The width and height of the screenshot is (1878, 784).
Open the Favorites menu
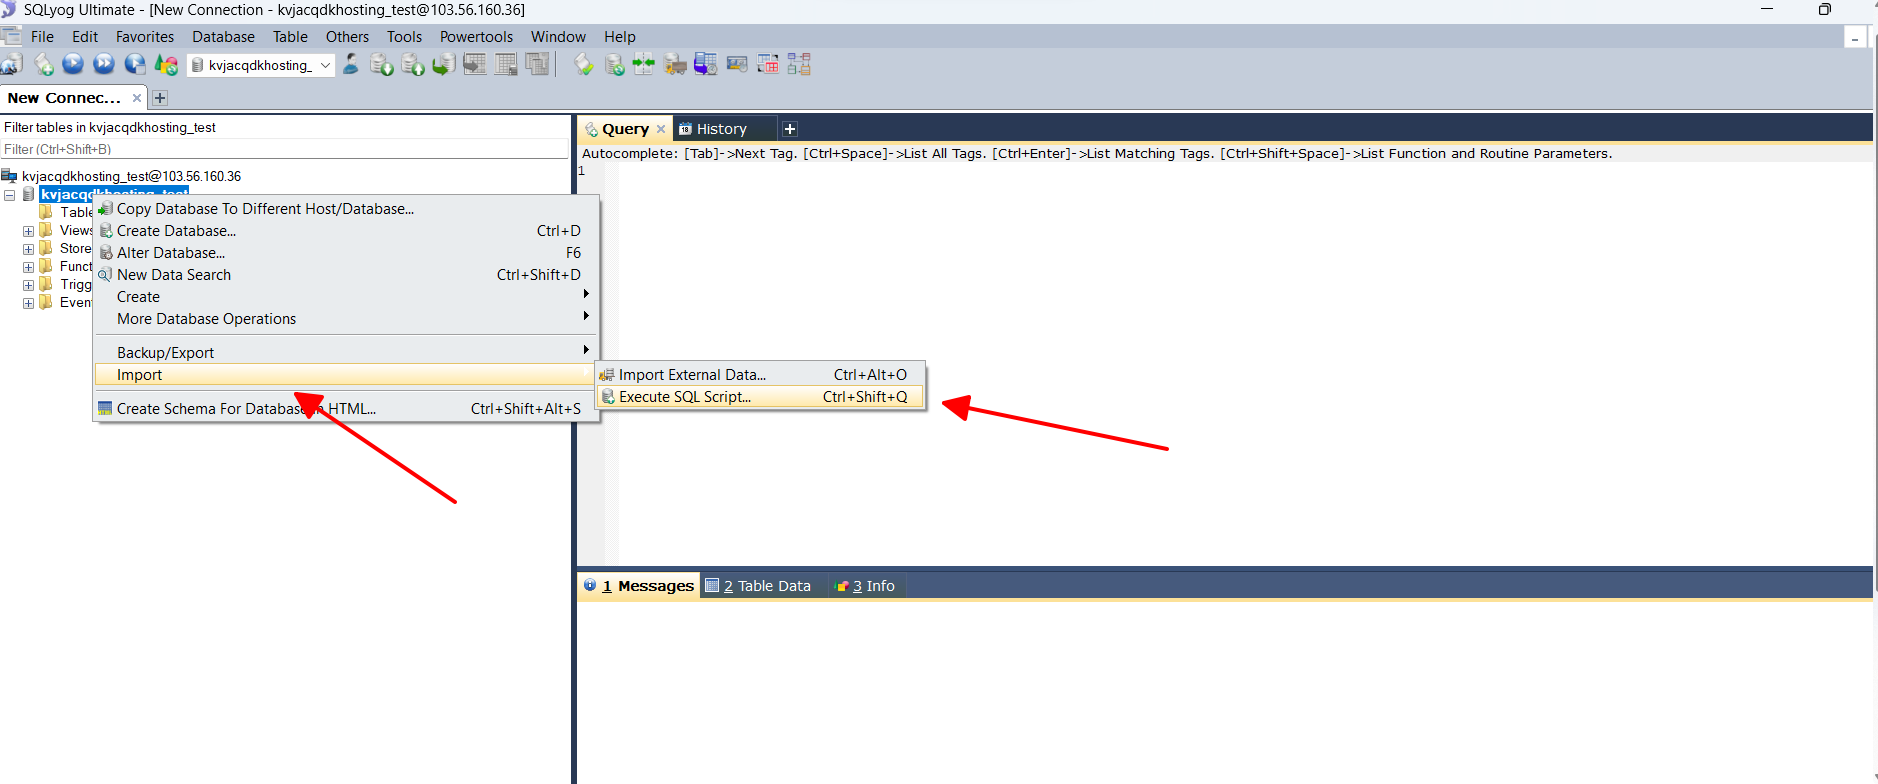145,37
